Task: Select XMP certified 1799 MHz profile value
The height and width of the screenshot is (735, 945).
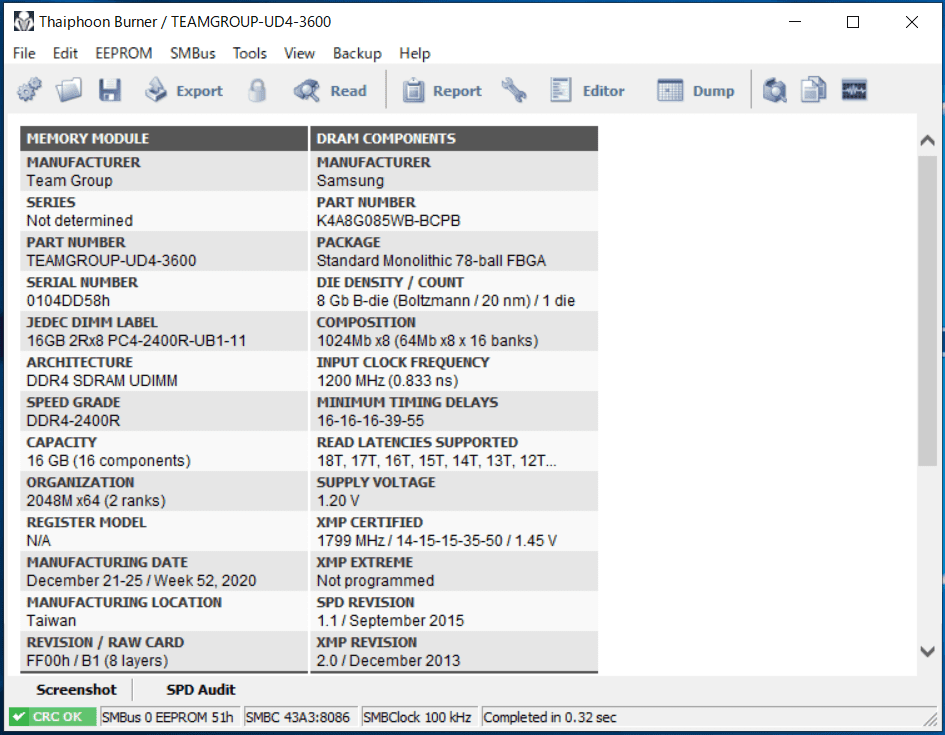Action: click(436, 541)
